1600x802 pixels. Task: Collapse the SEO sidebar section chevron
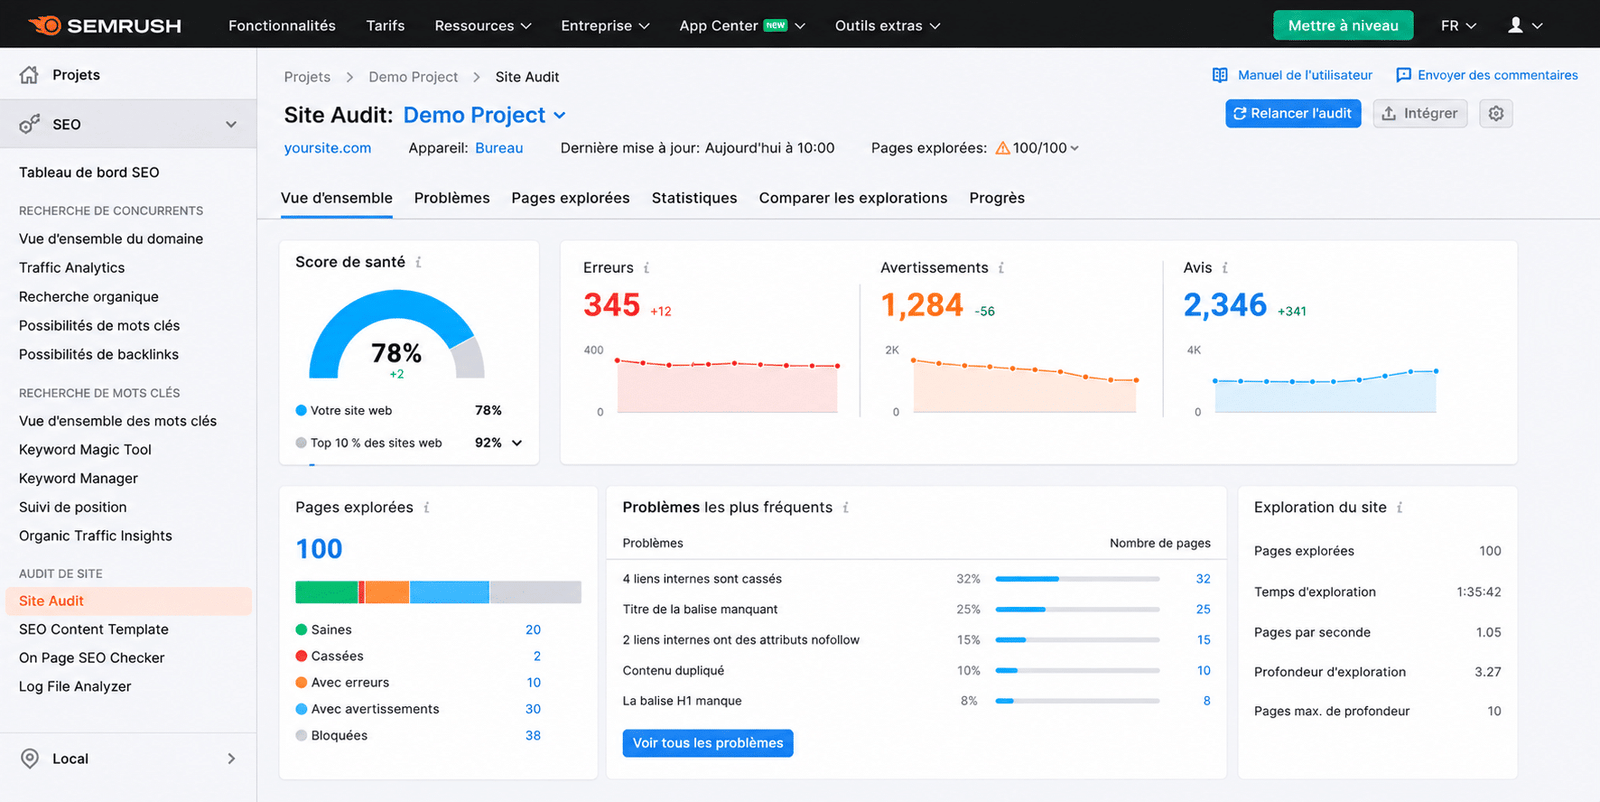[x=231, y=124]
